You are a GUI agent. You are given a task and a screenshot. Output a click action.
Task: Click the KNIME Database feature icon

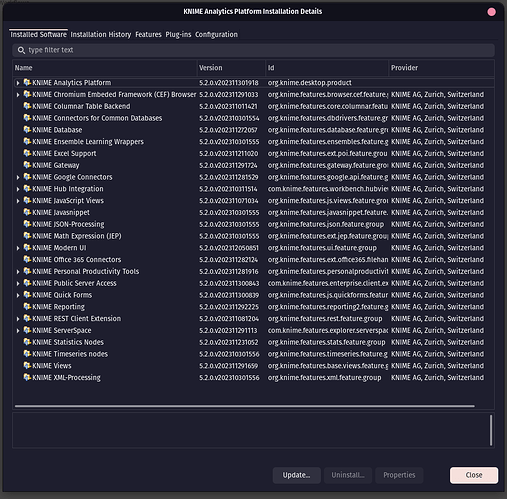coord(27,130)
